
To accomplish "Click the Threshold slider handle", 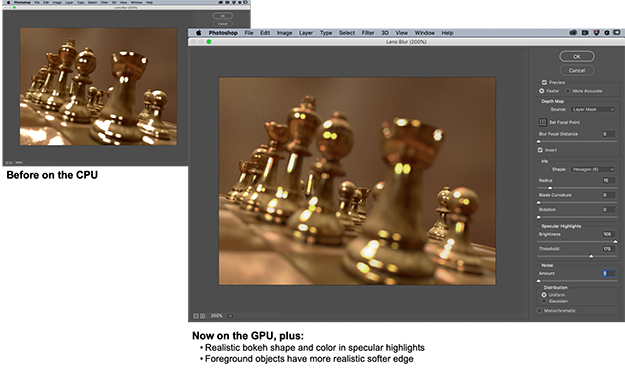I will (x=591, y=256).
